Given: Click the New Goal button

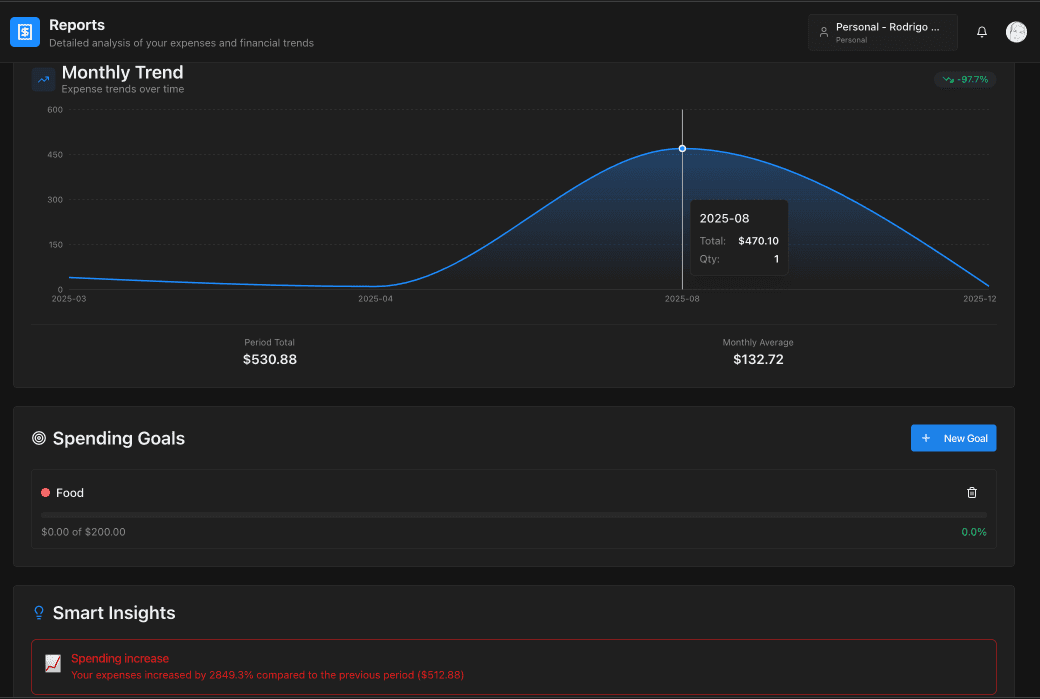Looking at the screenshot, I should 953,438.
